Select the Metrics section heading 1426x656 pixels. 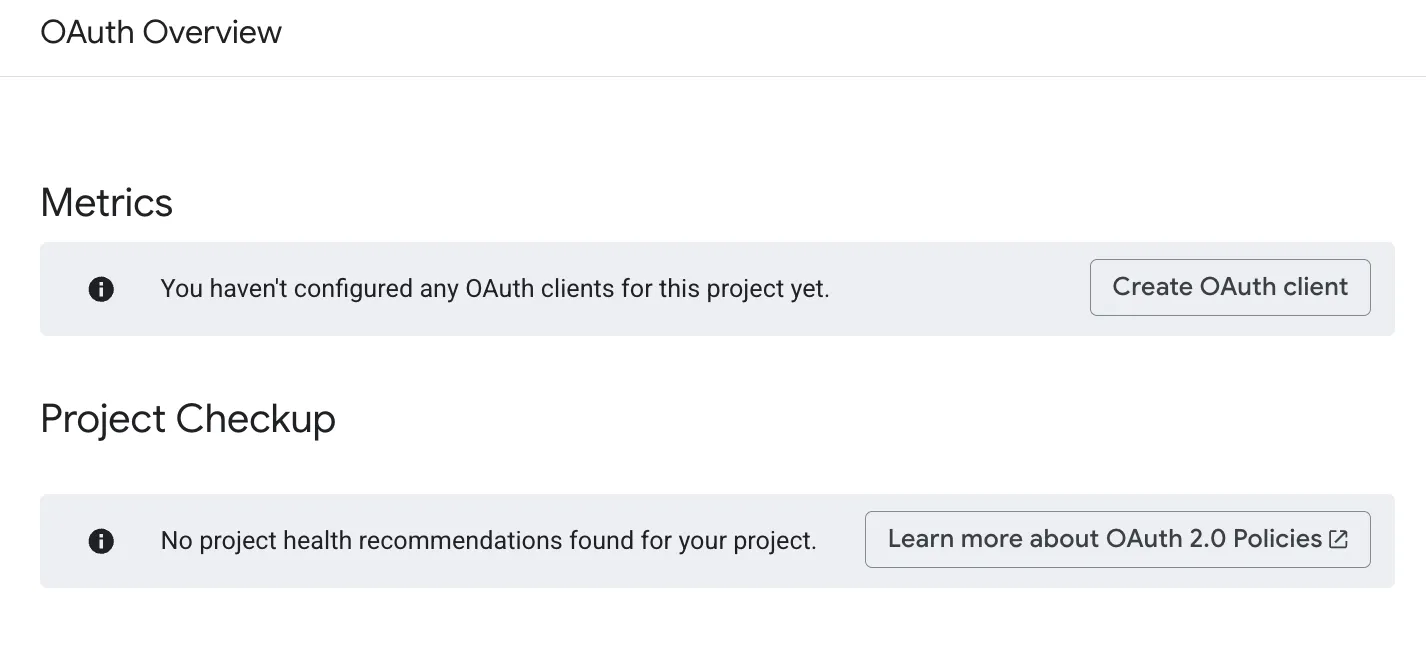(x=106, y=202)
